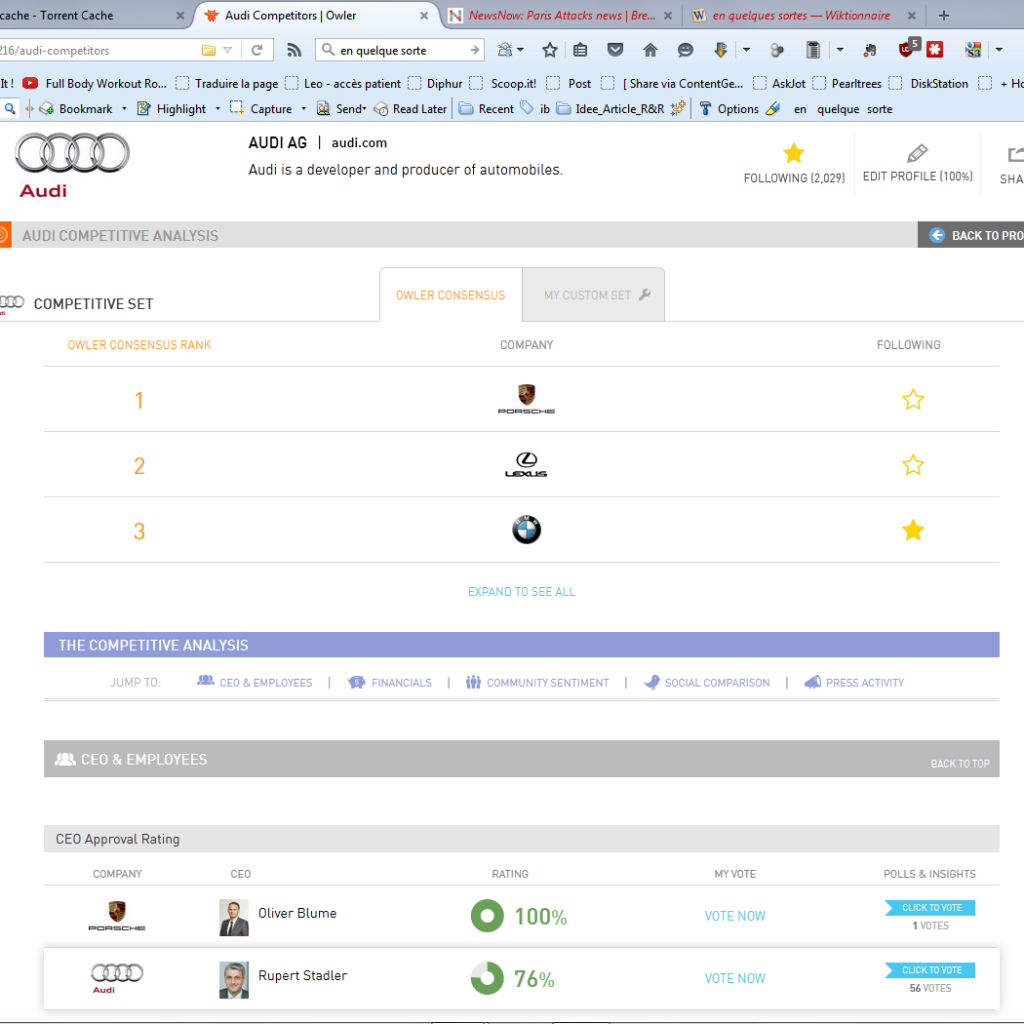The height and width of the screenshot is (1024, 1024).
Task: Toggle the Audi Following star in header
Action: tap(793, 153)
